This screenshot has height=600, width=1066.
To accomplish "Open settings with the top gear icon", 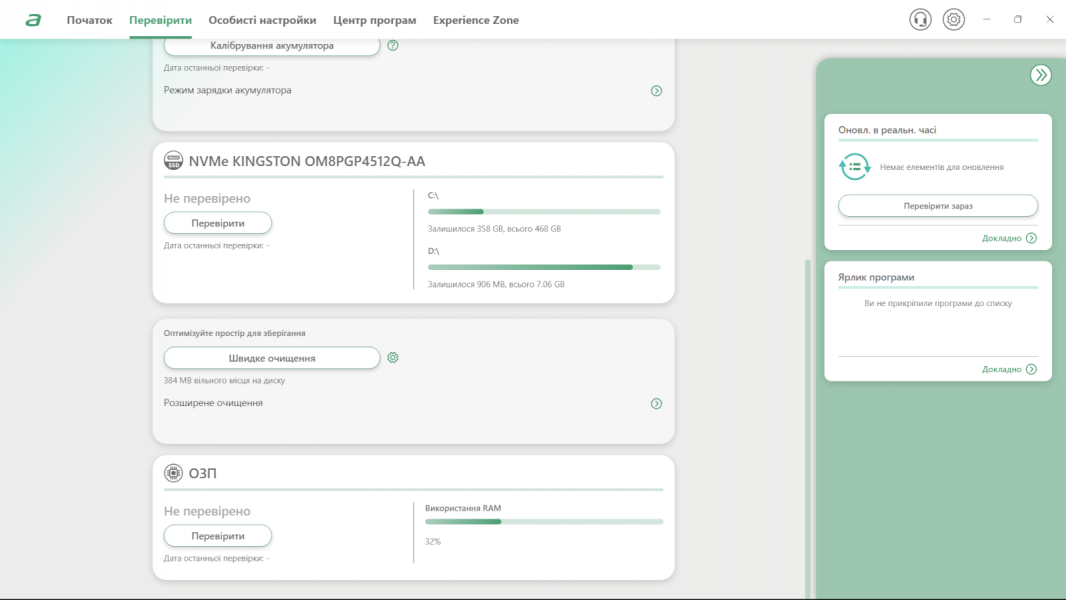I will point(954,20).
